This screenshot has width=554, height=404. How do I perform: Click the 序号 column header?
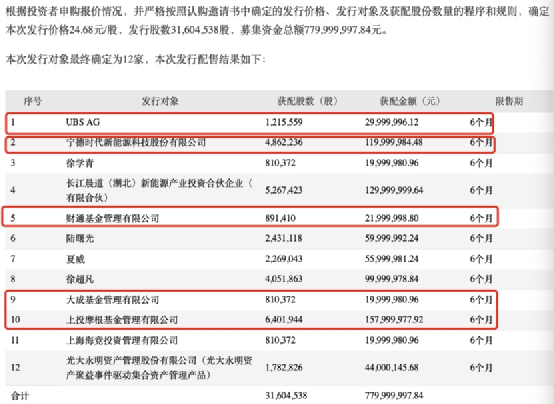click(33, 101)
